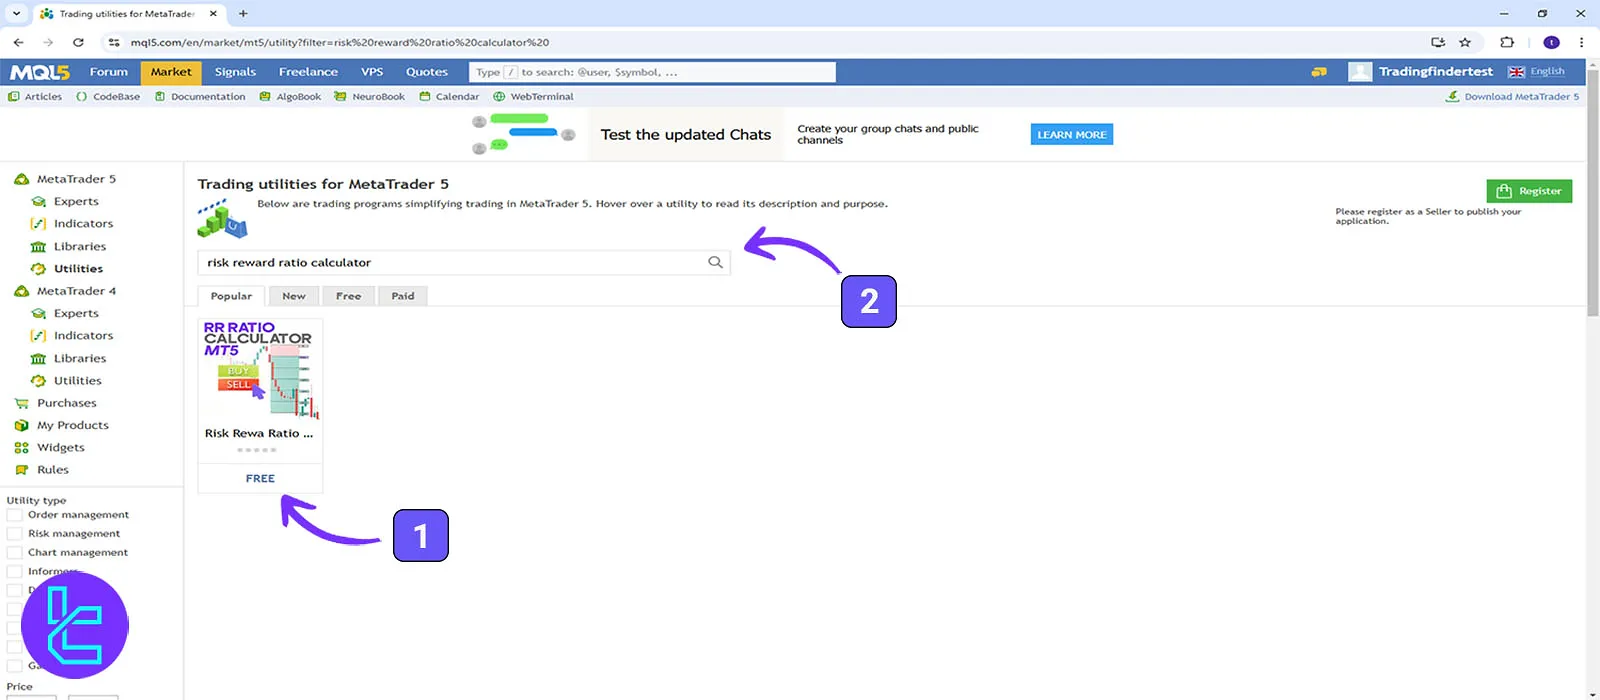1600x700 pixels.
Task: Open the browser extensions puzzle icon
Action: (x=1507, y=42)
